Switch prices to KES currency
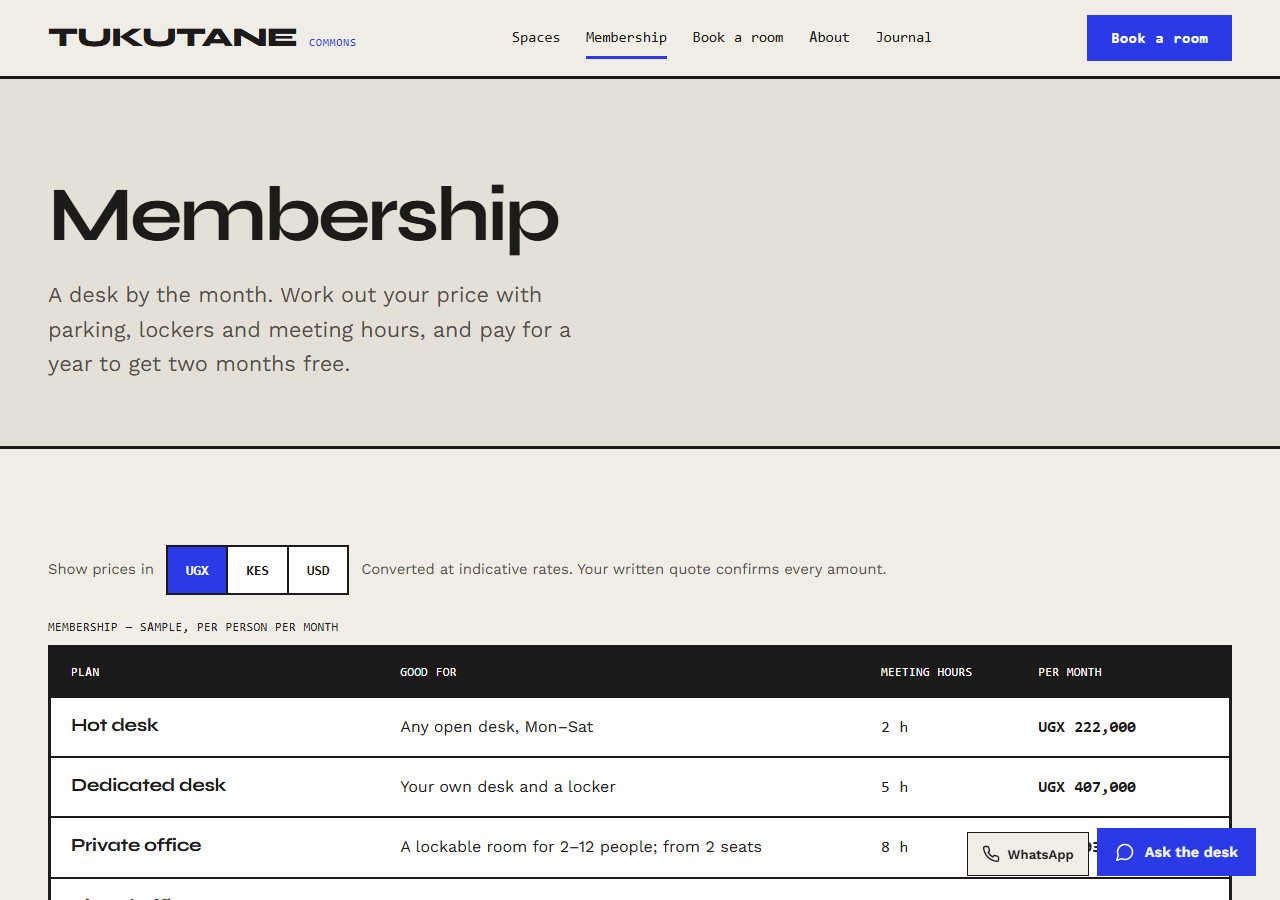Image resolution: width=1280 pixels, height=900 pixels. pyautogui.click(x=258, y=570)
